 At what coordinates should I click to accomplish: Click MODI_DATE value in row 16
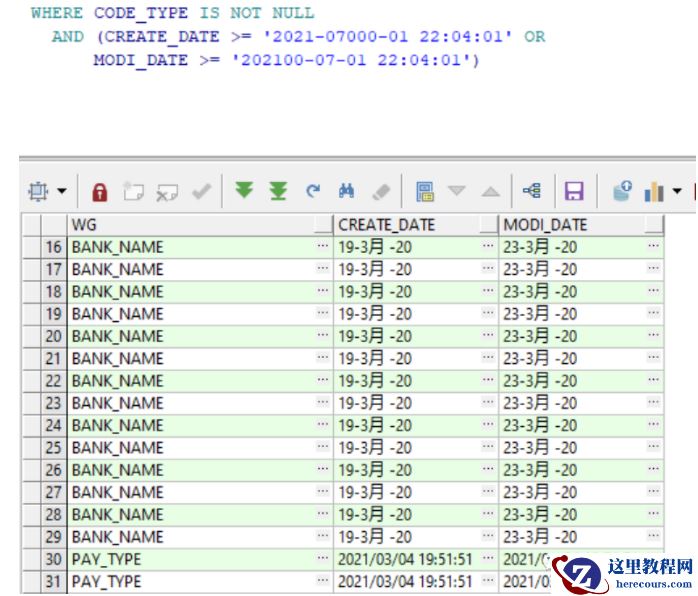[540, 247]
